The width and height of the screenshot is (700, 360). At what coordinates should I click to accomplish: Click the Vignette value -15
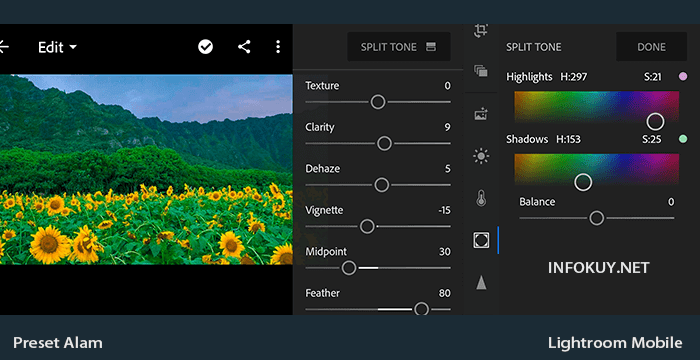444,210
